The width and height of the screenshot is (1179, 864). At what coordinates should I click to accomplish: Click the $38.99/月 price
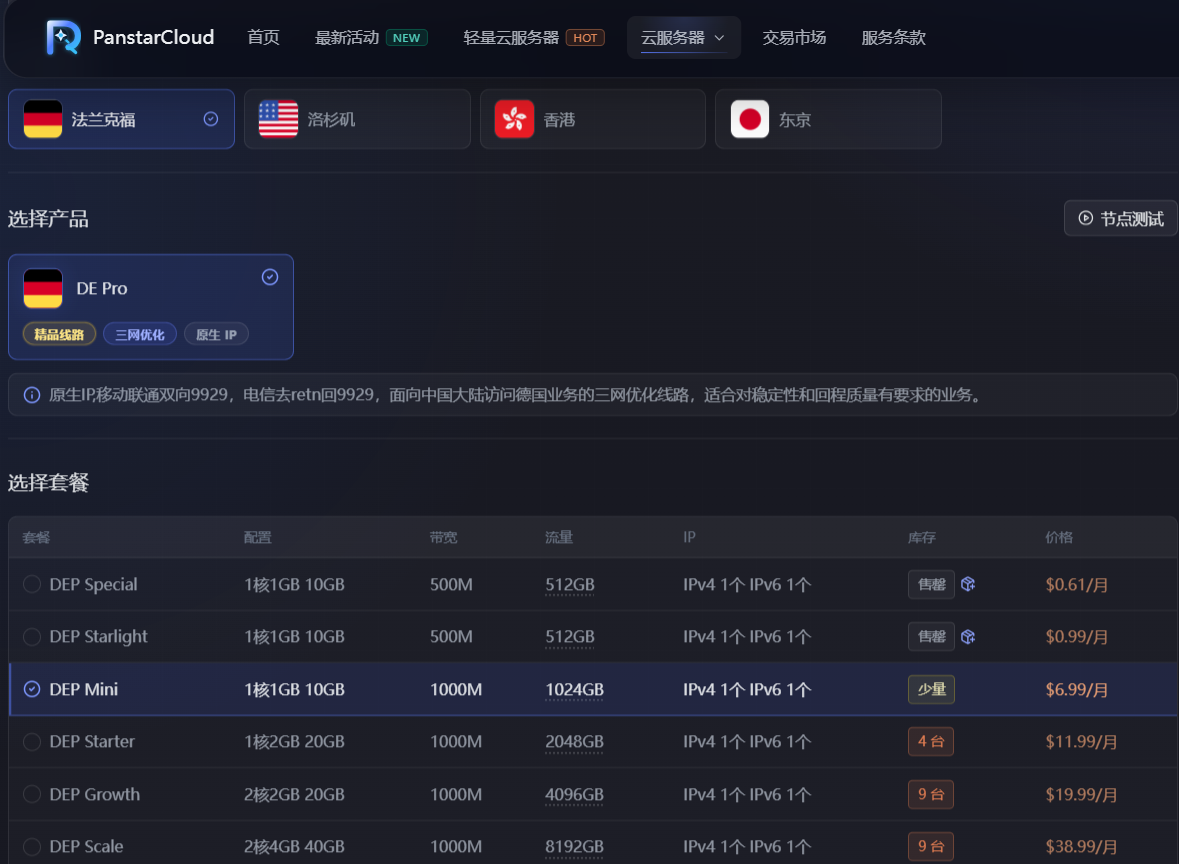(1081, 847)
